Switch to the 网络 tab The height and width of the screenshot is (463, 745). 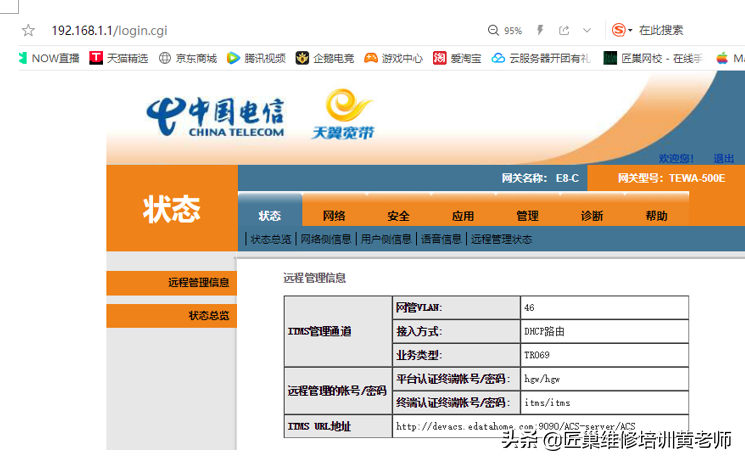coord(334,216)
